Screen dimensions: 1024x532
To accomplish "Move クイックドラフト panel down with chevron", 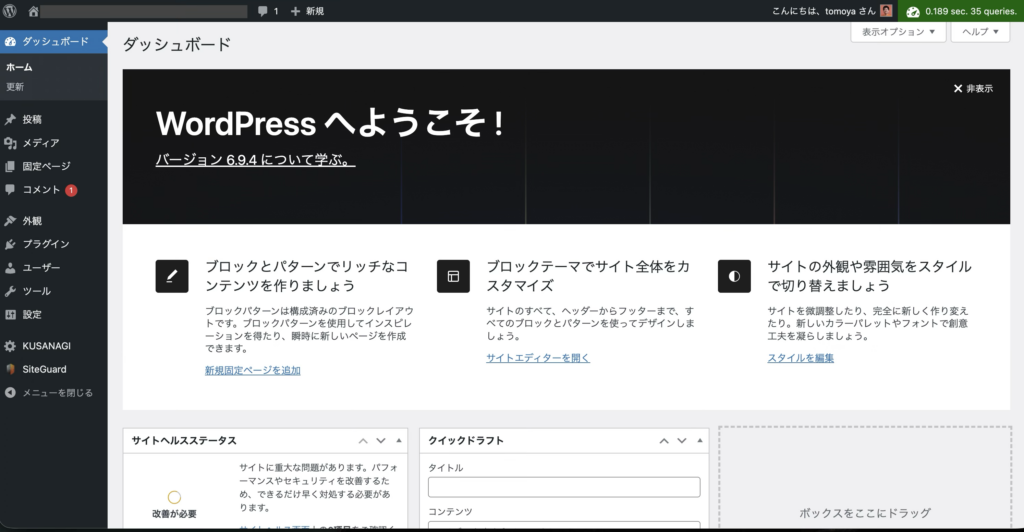I will (x=681, y=440).
